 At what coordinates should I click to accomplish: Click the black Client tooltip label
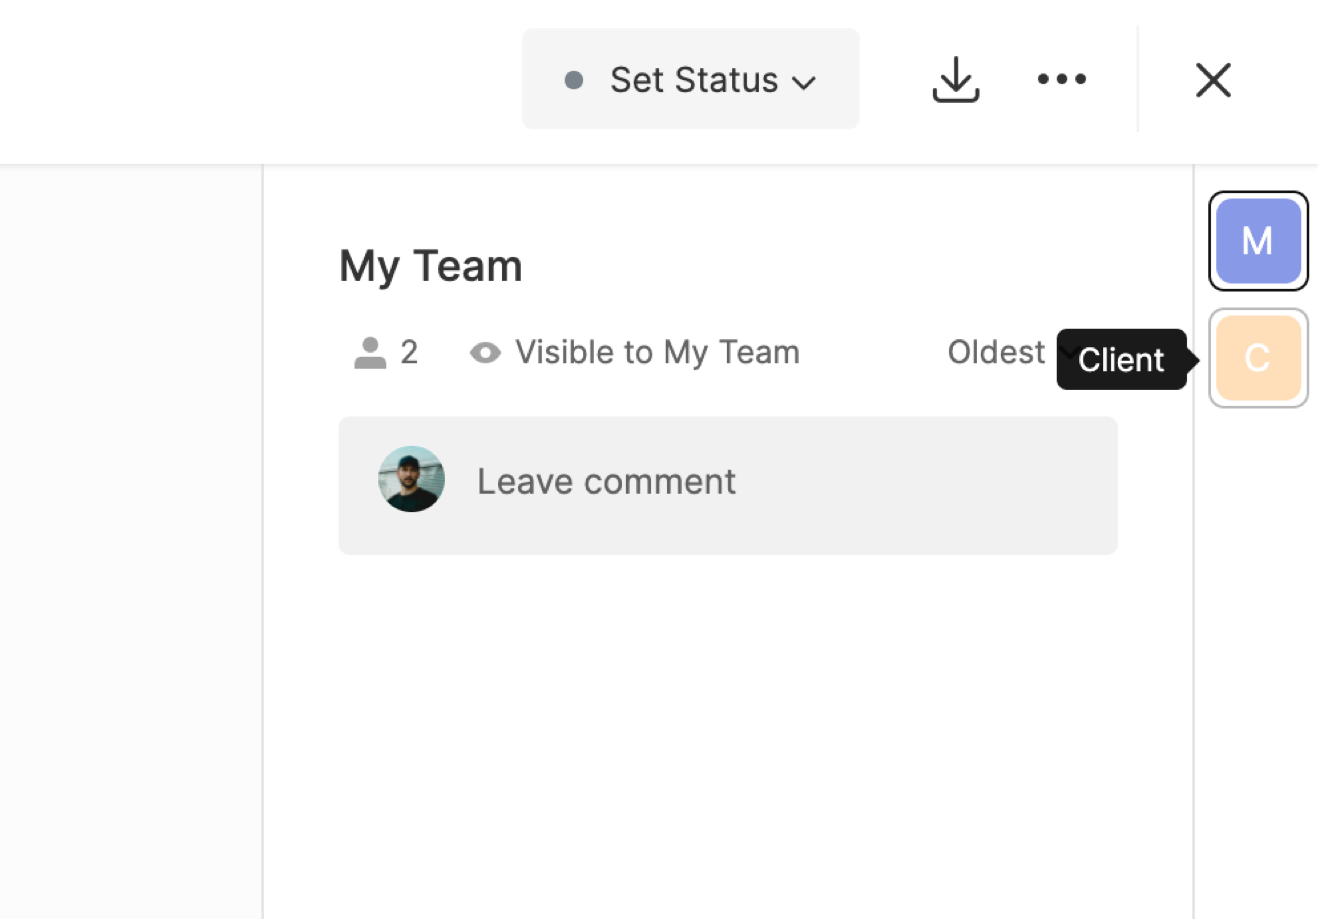(1121, 360)
